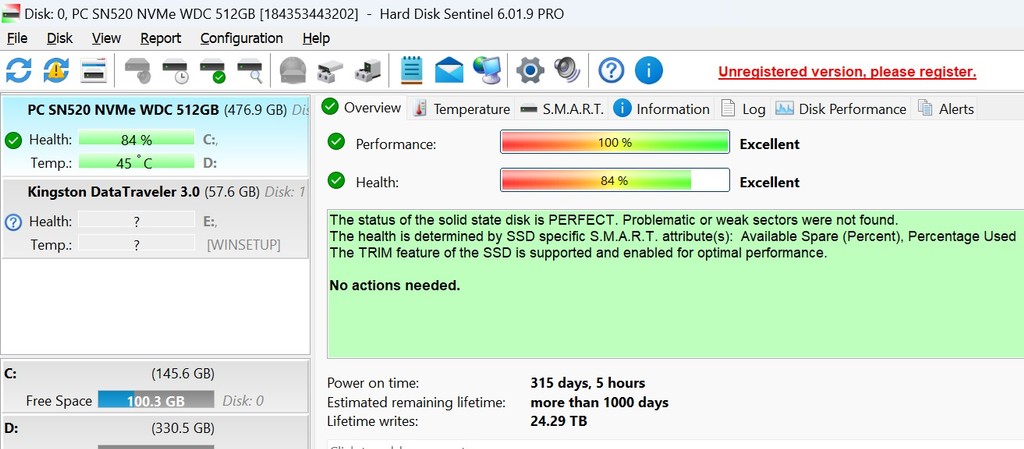Switch to the S.M.A.R.T. tab
This screenshot has width=1024, height=449.
(x=562, y=109)
